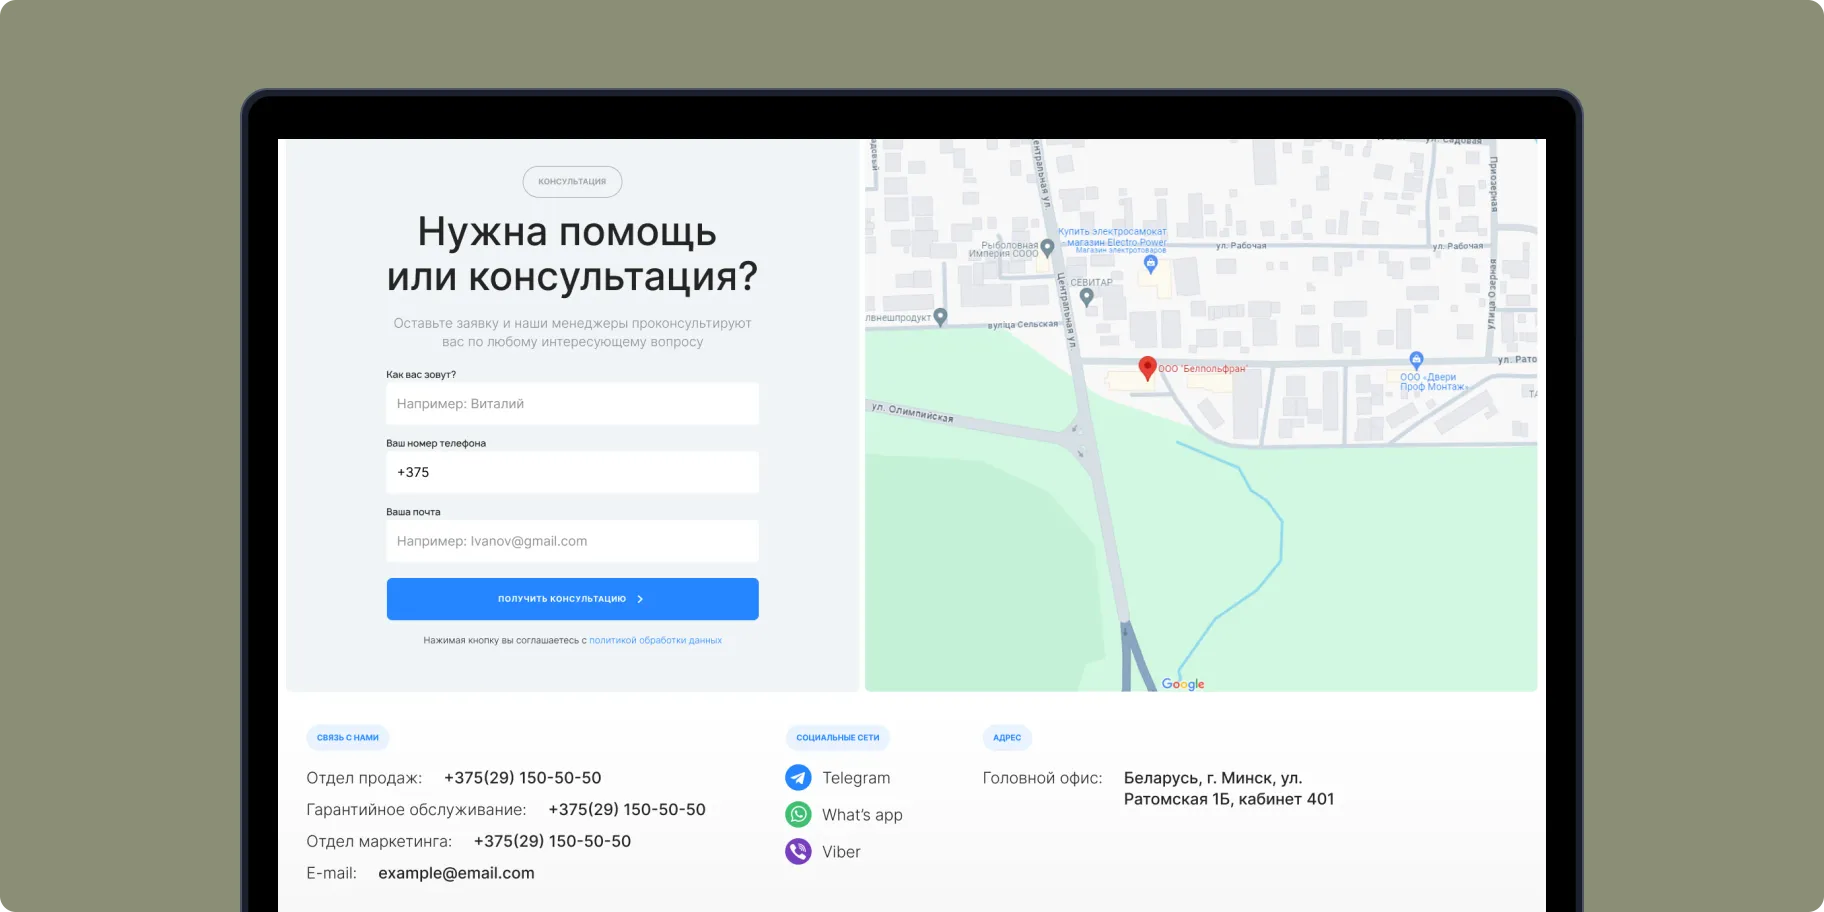Click the Google logo on map

pos(1183,684)
